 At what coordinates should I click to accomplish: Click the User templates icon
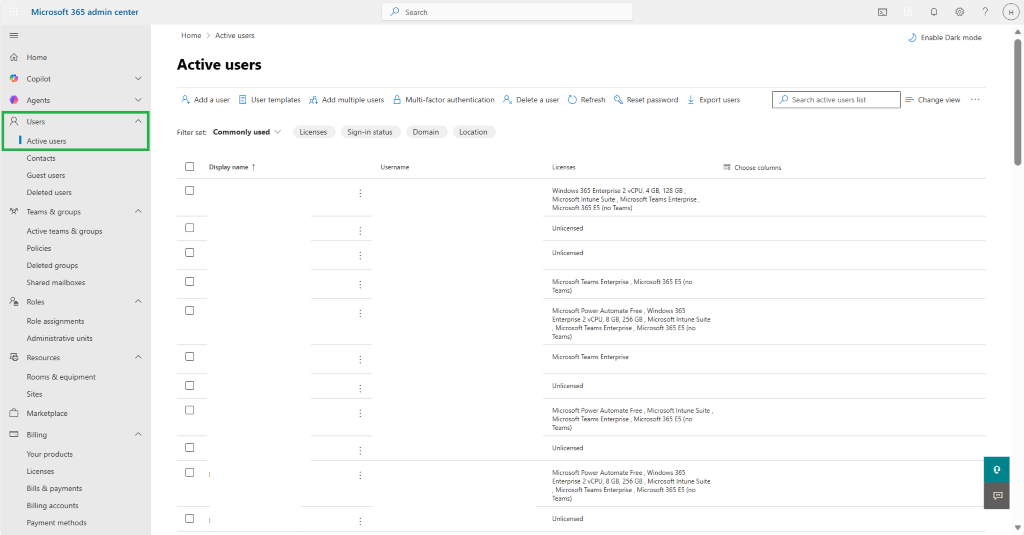[x=242, y=99]
